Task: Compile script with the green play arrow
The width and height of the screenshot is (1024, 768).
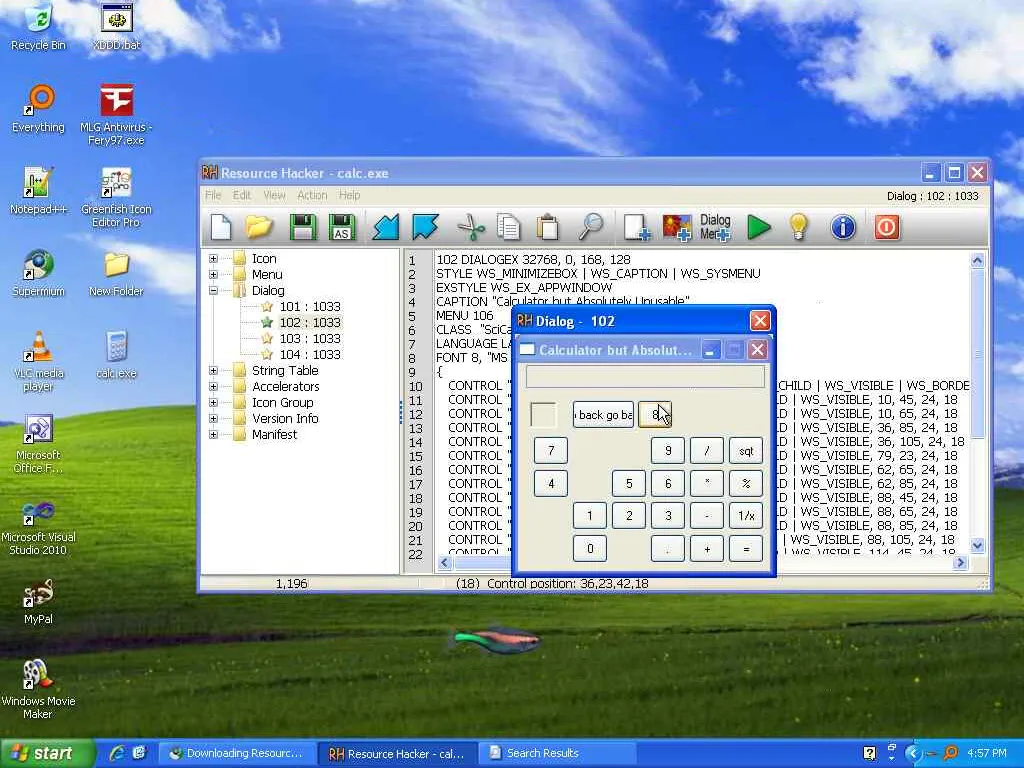Action: [758, 227]
